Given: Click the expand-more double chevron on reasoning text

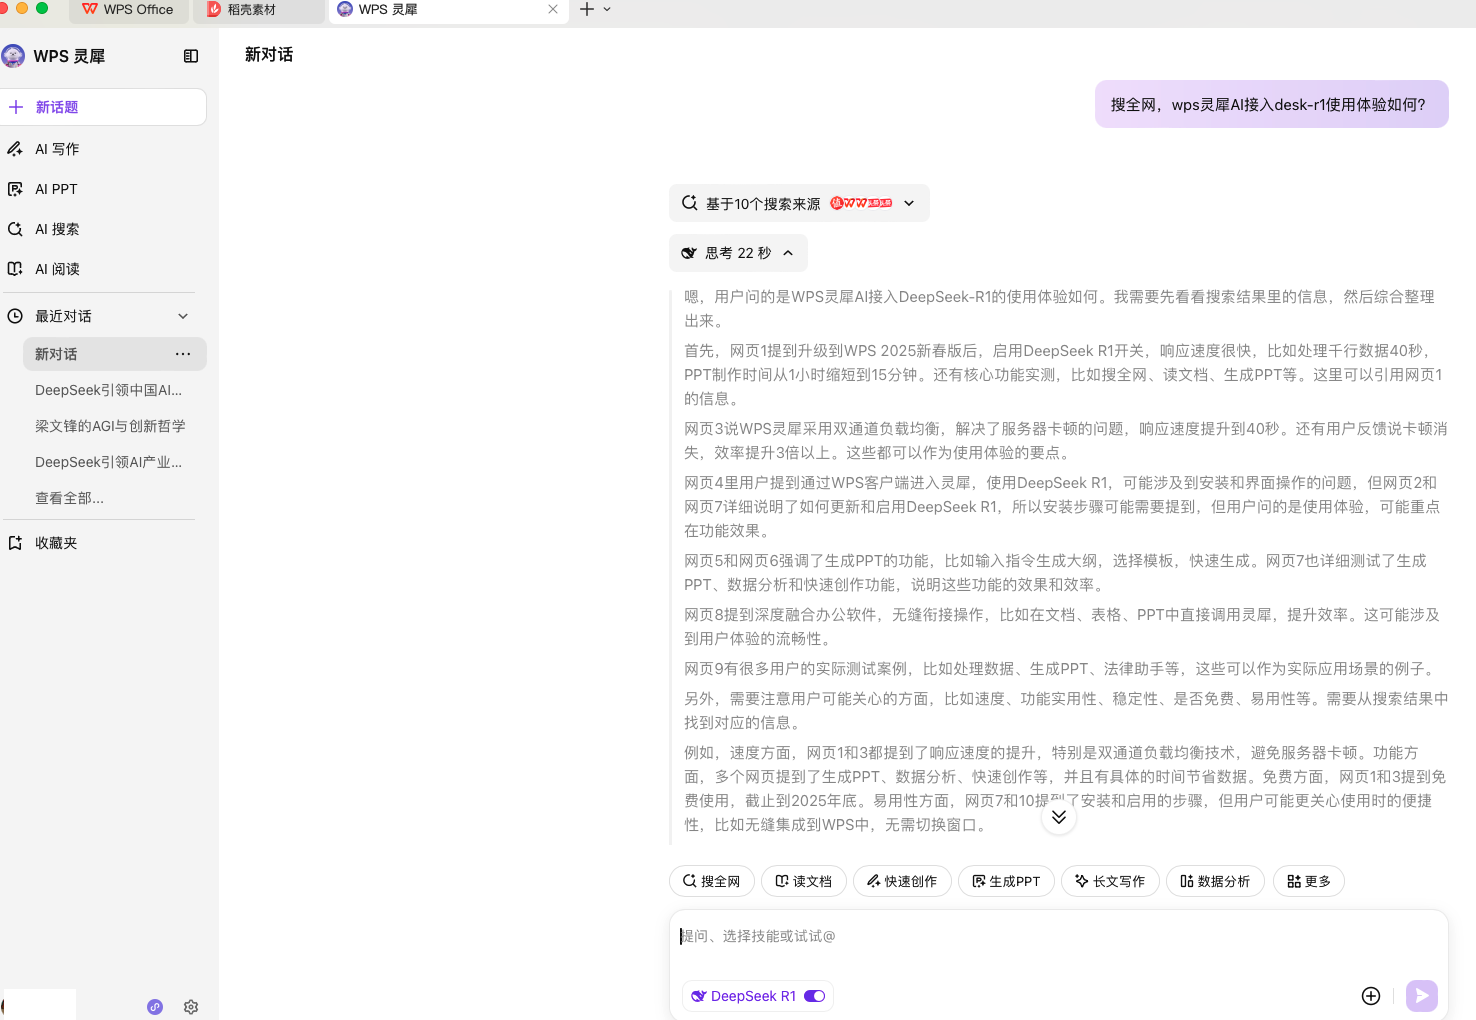Looking at the screenshot, I should [1059, 816].
